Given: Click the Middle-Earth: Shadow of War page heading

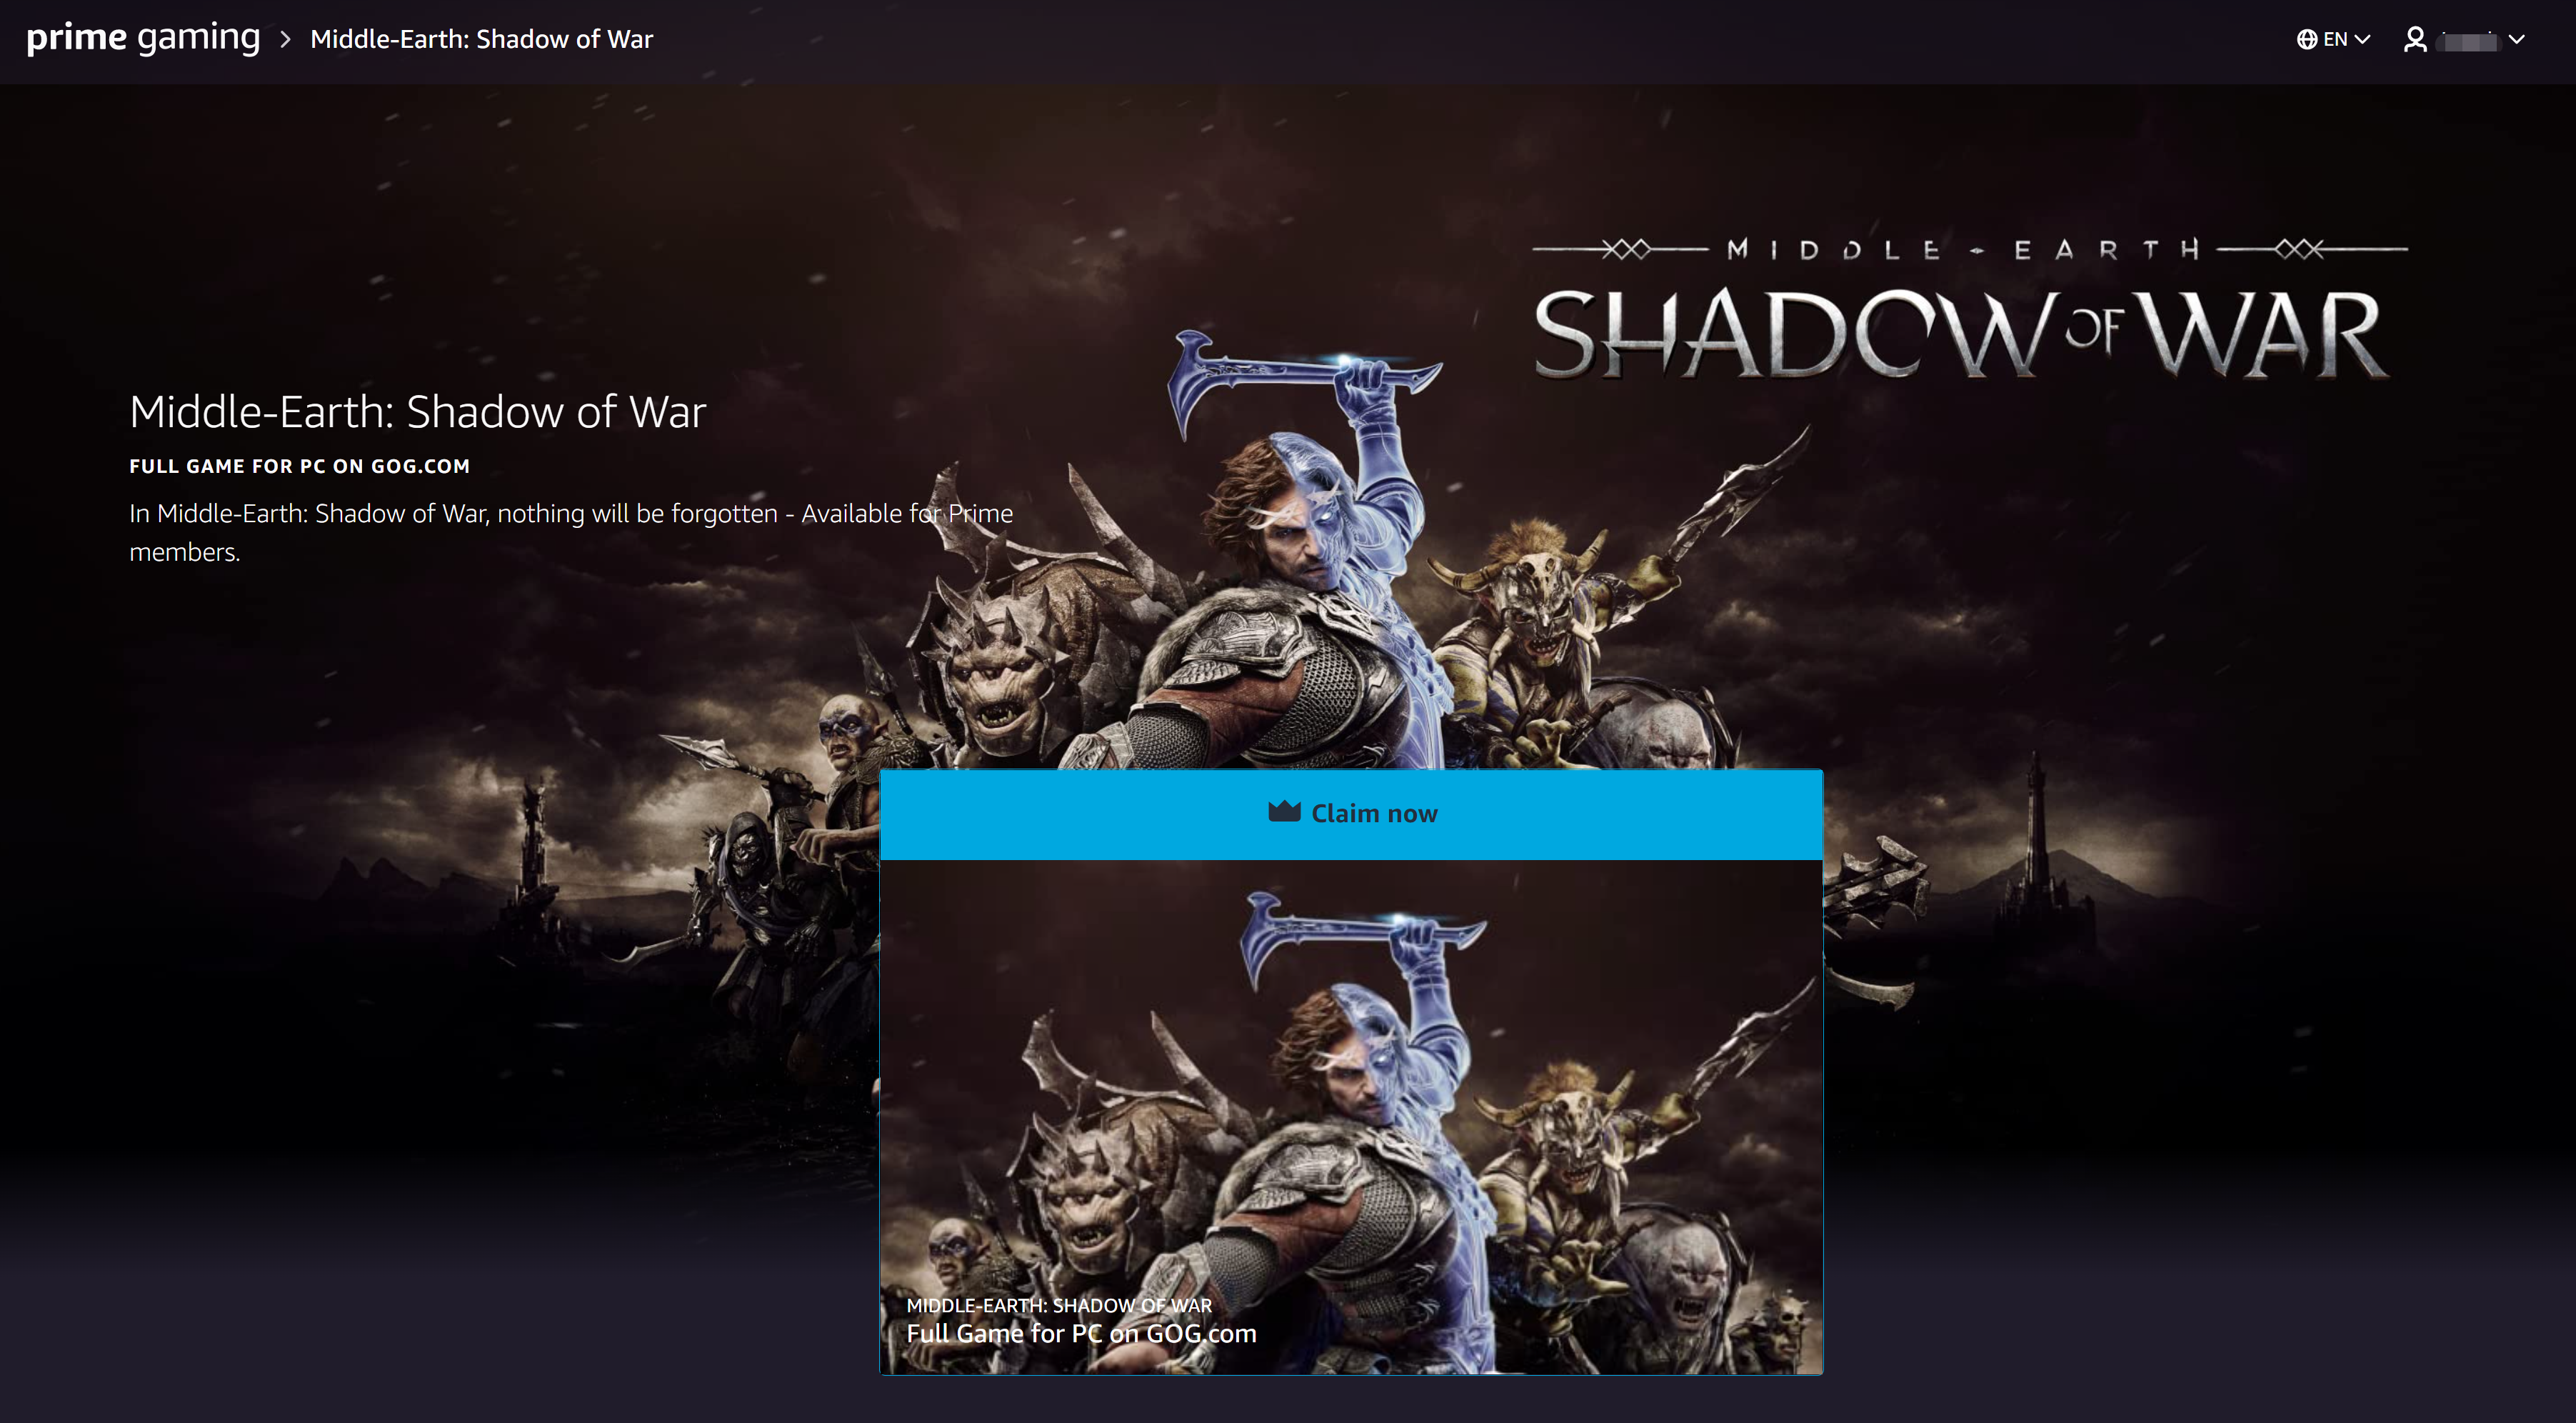Looking at the screenshot, I should click(x=417, y=412).
